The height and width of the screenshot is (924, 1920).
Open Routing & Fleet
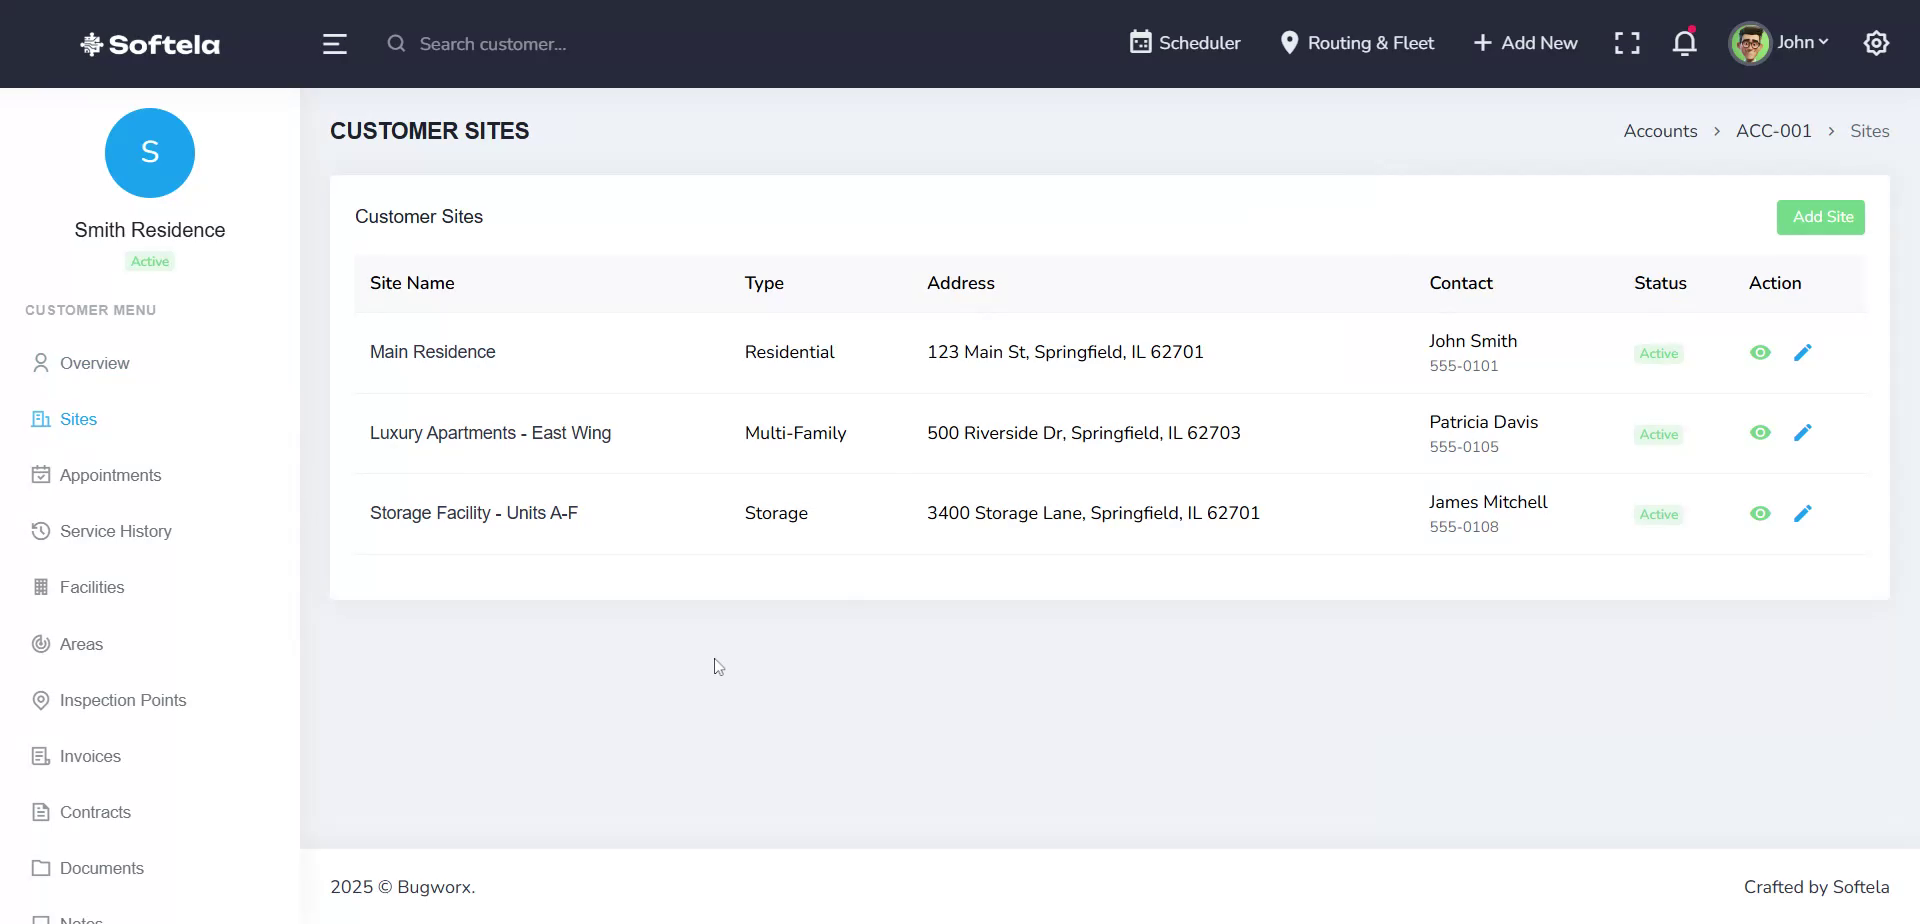(1357, 43)
